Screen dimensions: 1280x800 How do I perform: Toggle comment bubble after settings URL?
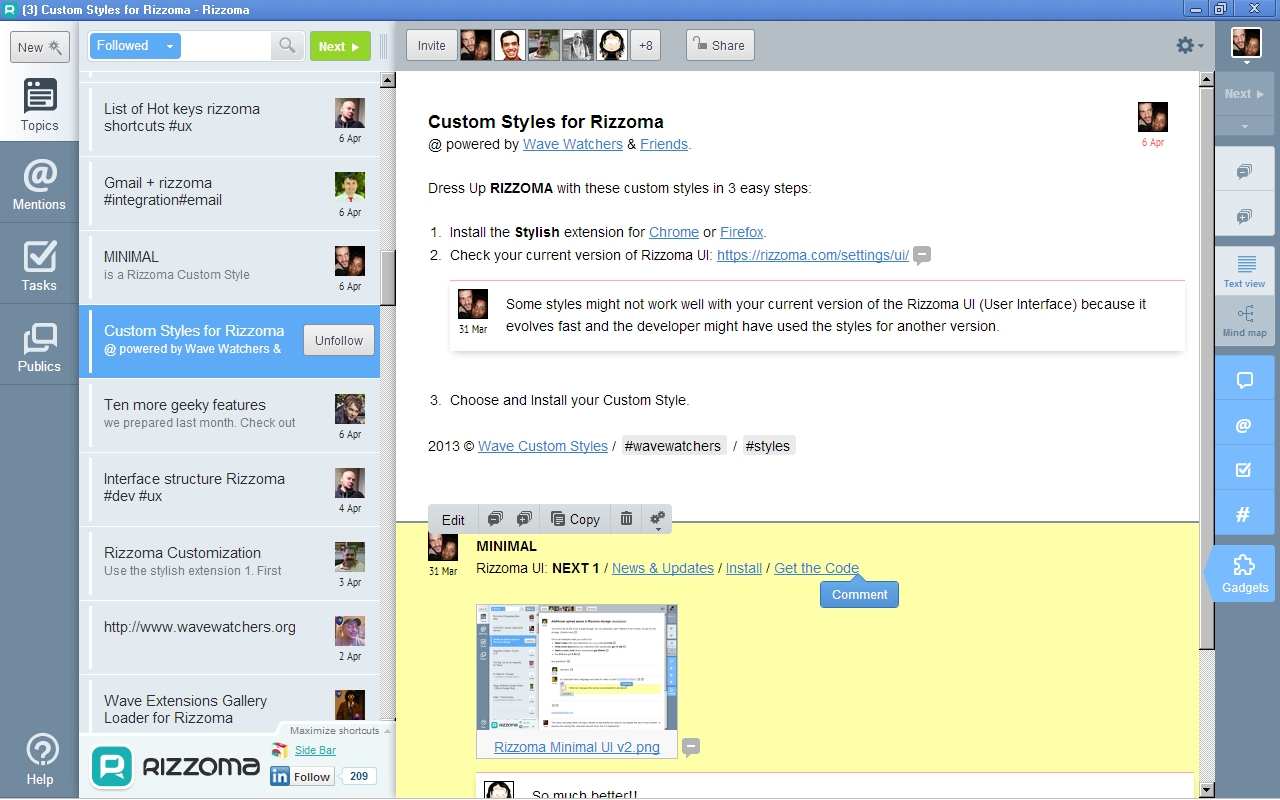[x=922, y=255]
